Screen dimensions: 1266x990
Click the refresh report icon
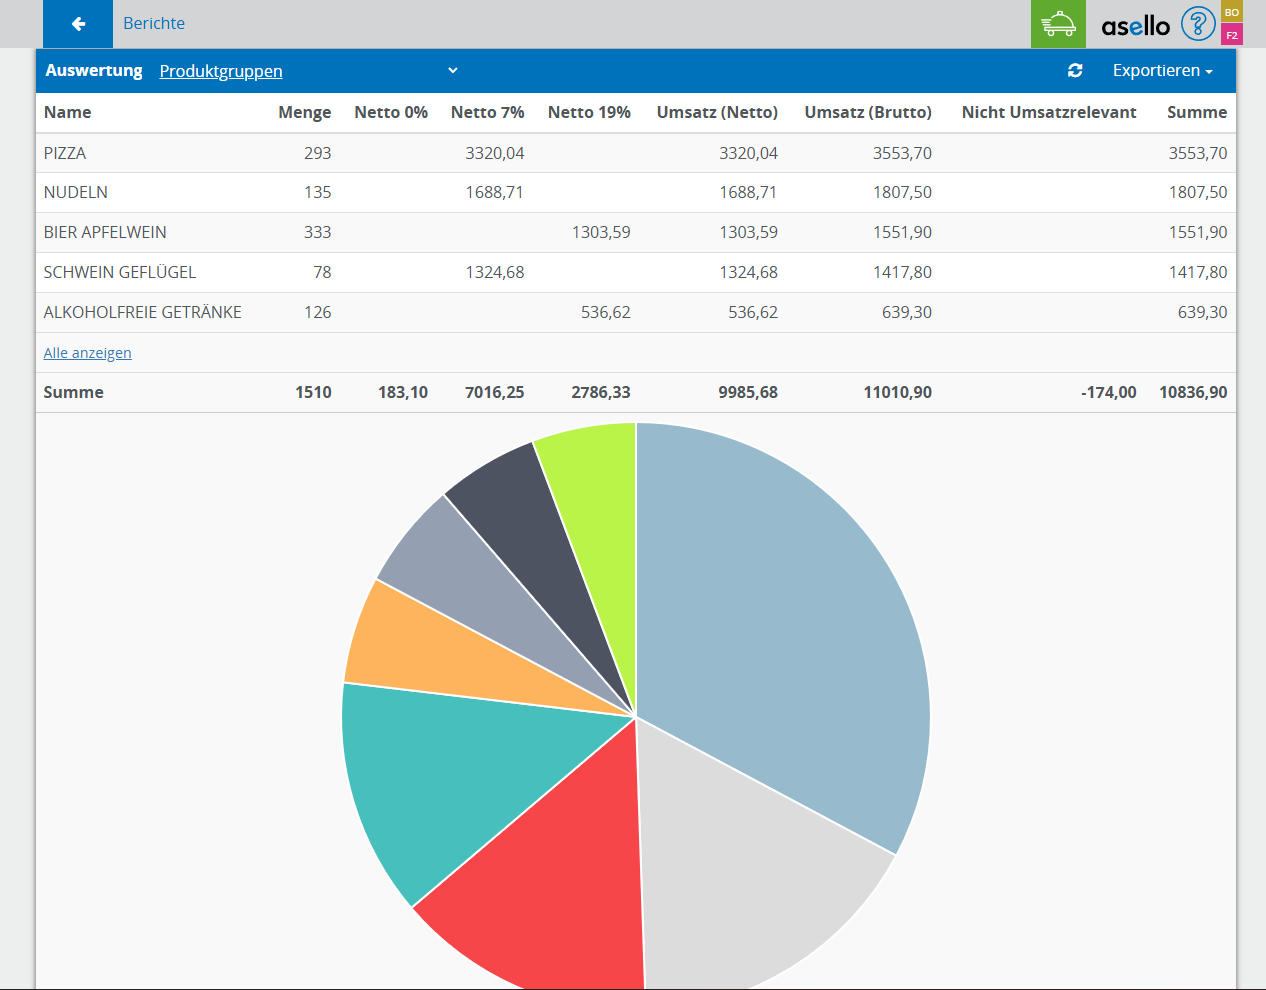click(1075, 70)
